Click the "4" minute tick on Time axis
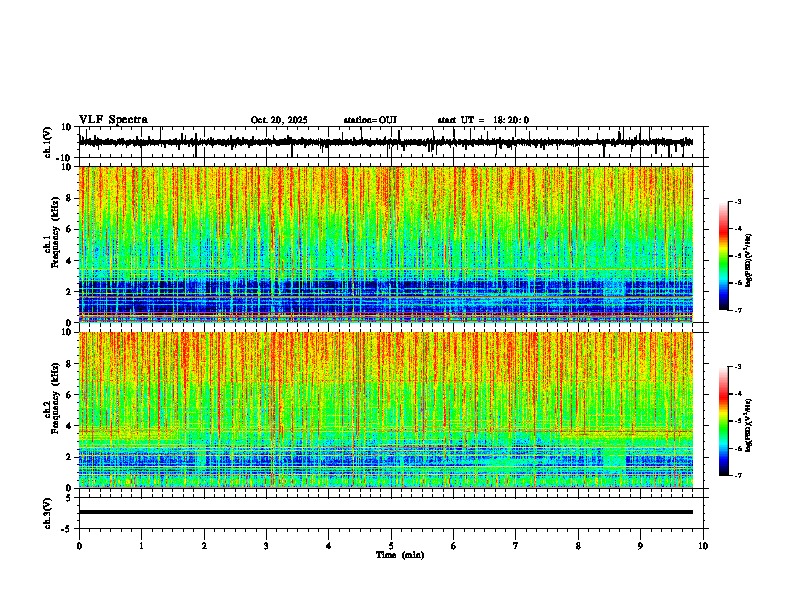Screen dimensions: 792x612 point(329,546)
